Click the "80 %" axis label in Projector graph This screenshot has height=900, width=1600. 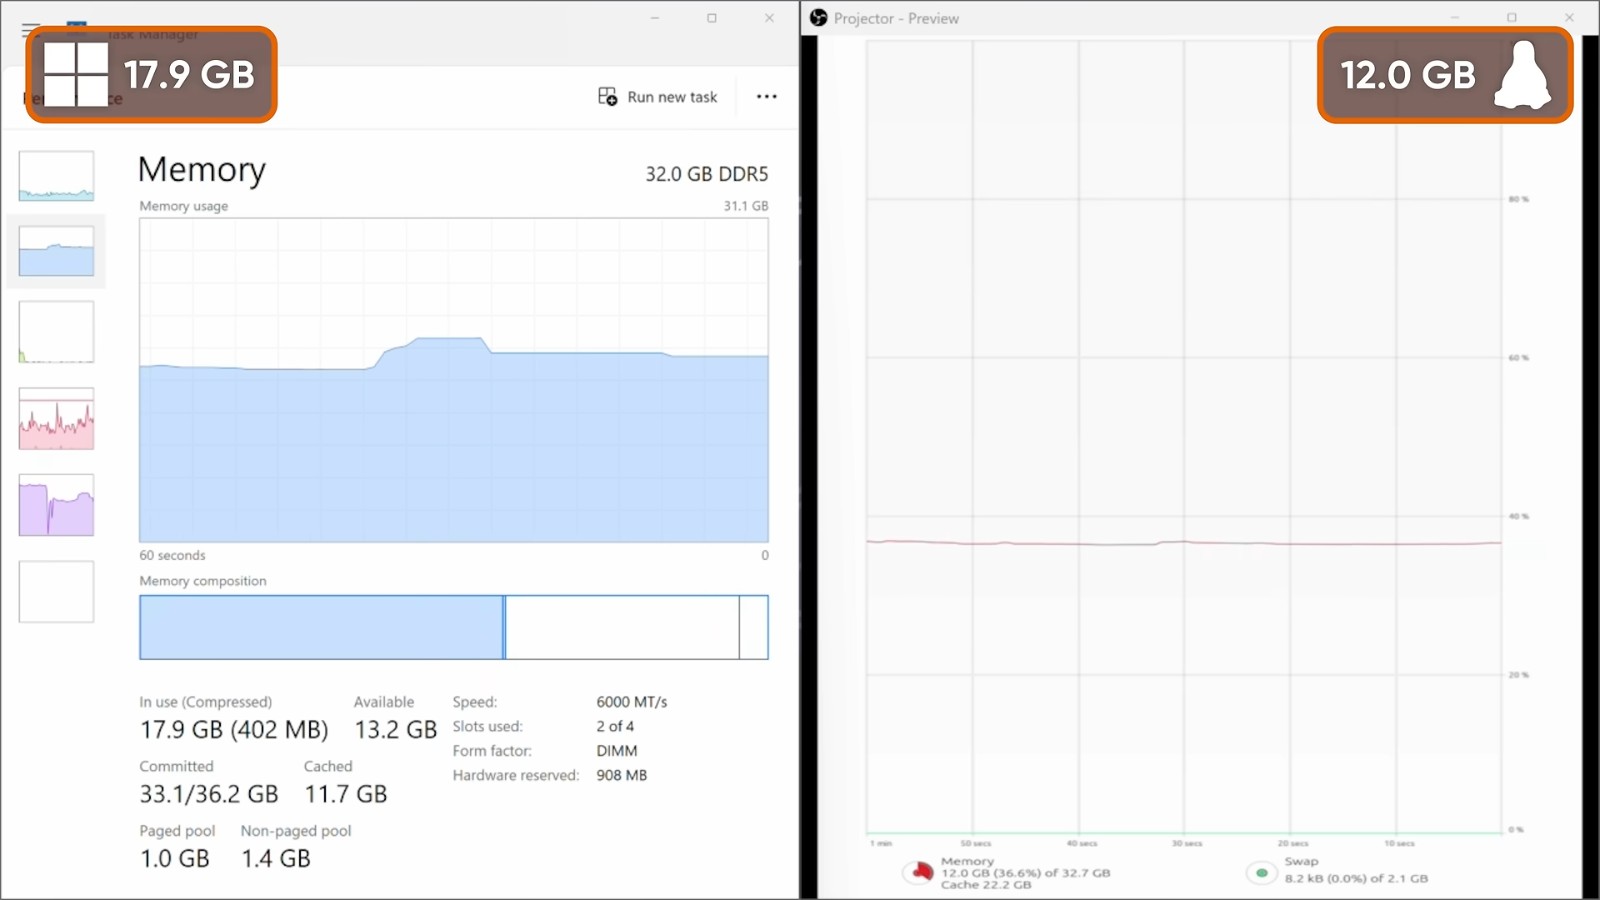click(1519, 199)
